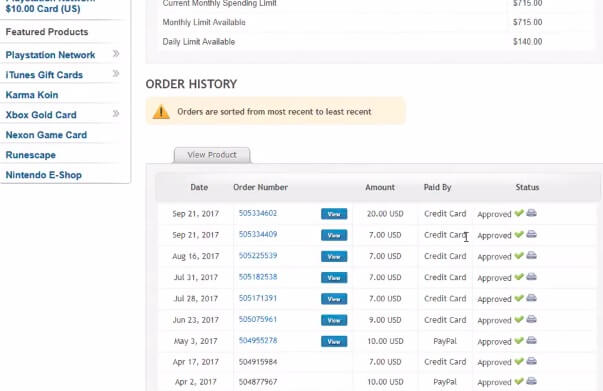The height and width of the screenshot is (391, 603).
Task: Click green checkmark for order 504877967
Action: [519, 381]
